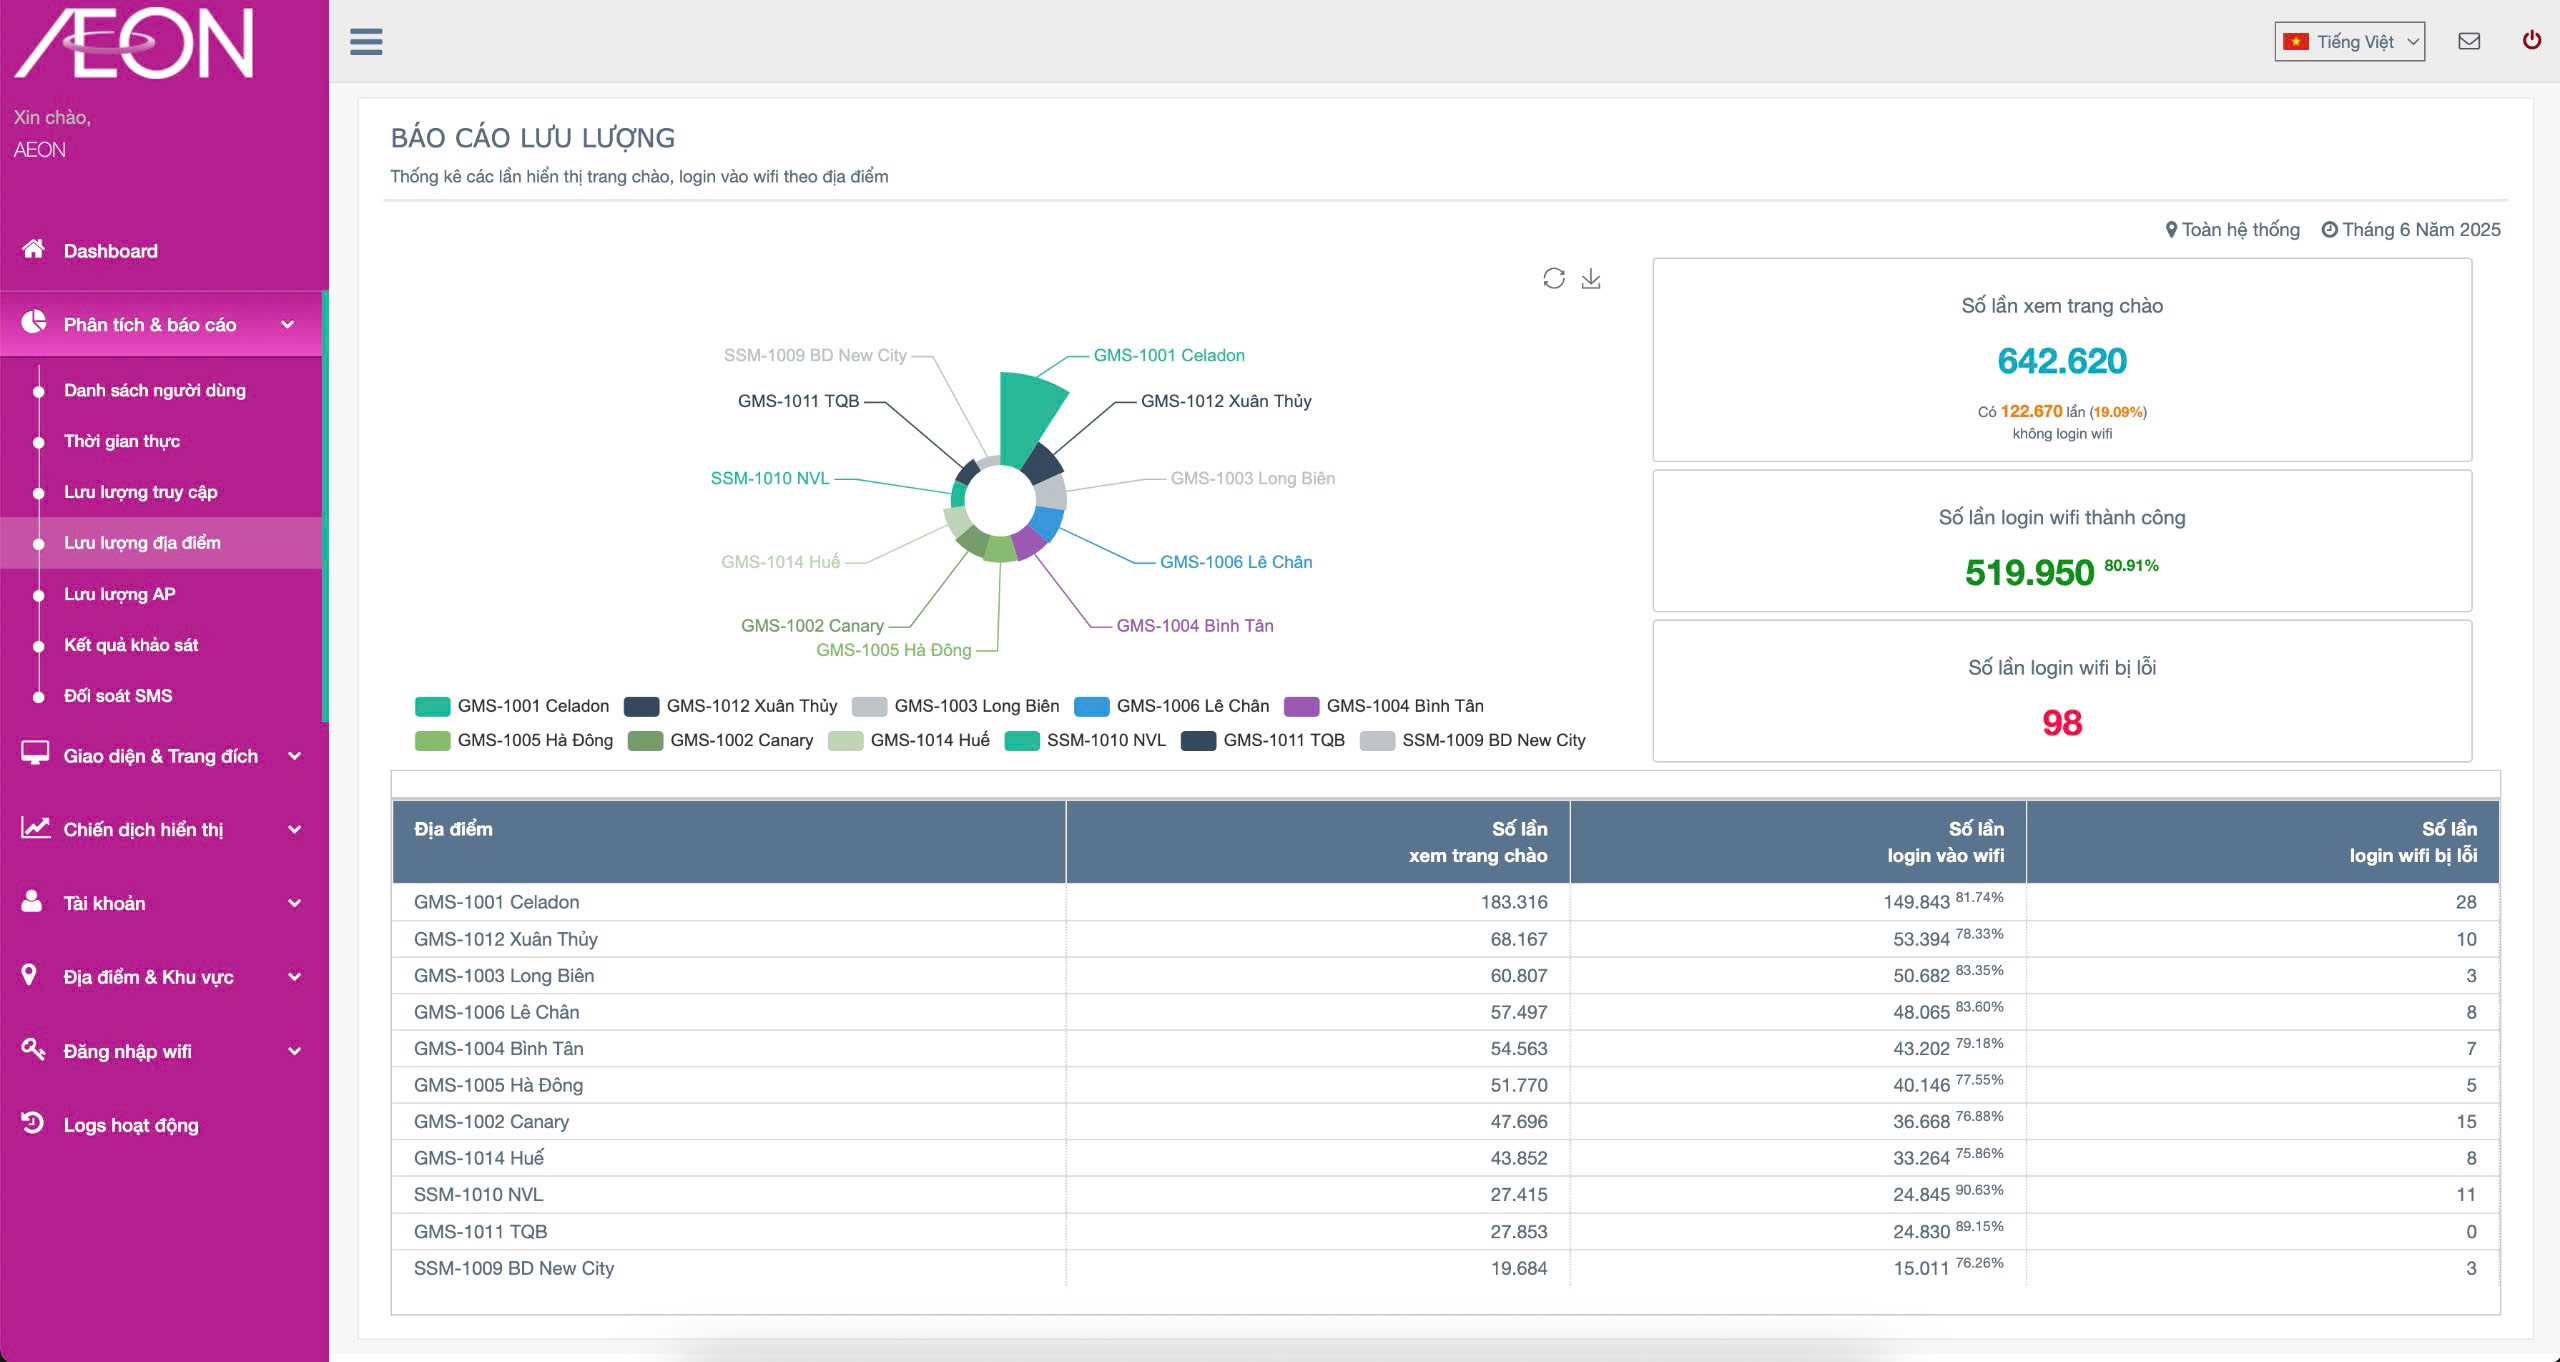Select GMS-1001 Celadon table row name
The height and width of the screenshot is (1362, 2560).
coord(496,902)
